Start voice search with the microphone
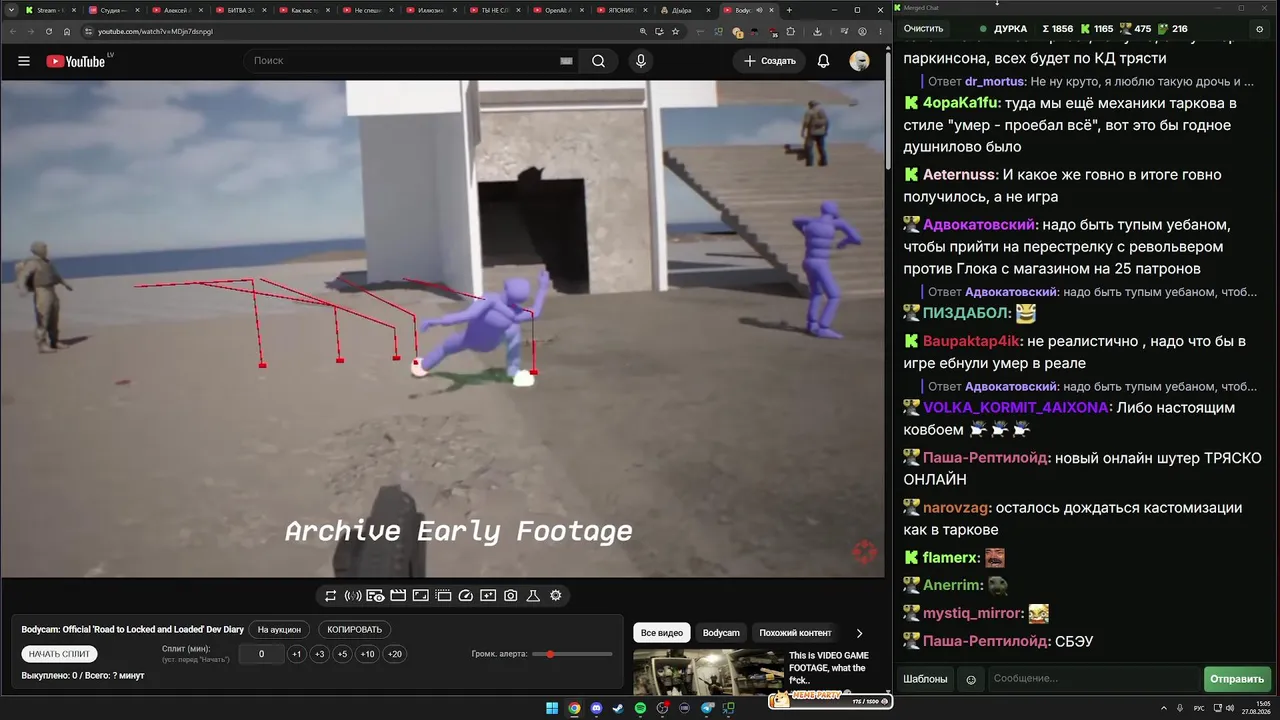This screenshot has width=1280, height=720. 641,61
